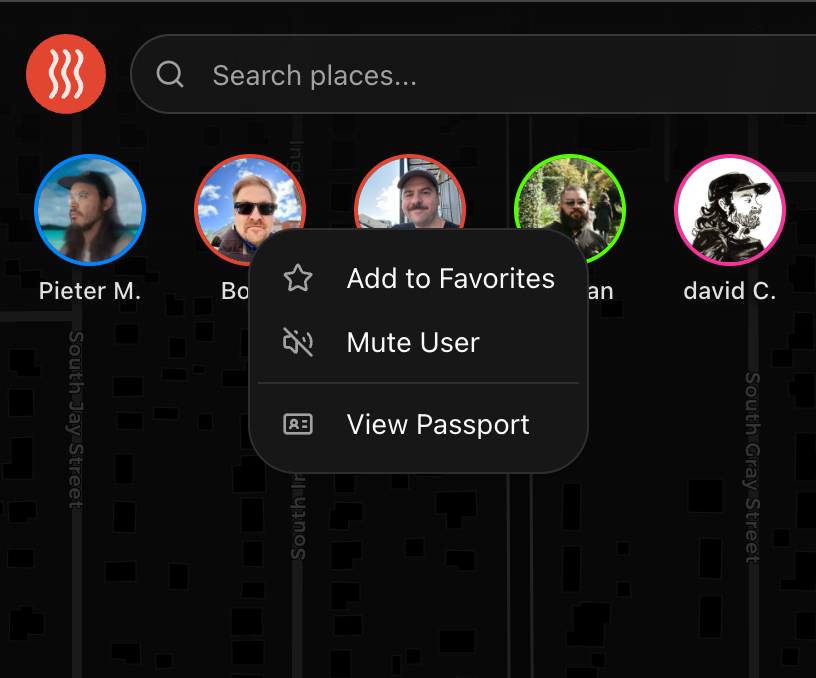Select Mute User from context menu

tap(413, 343)
